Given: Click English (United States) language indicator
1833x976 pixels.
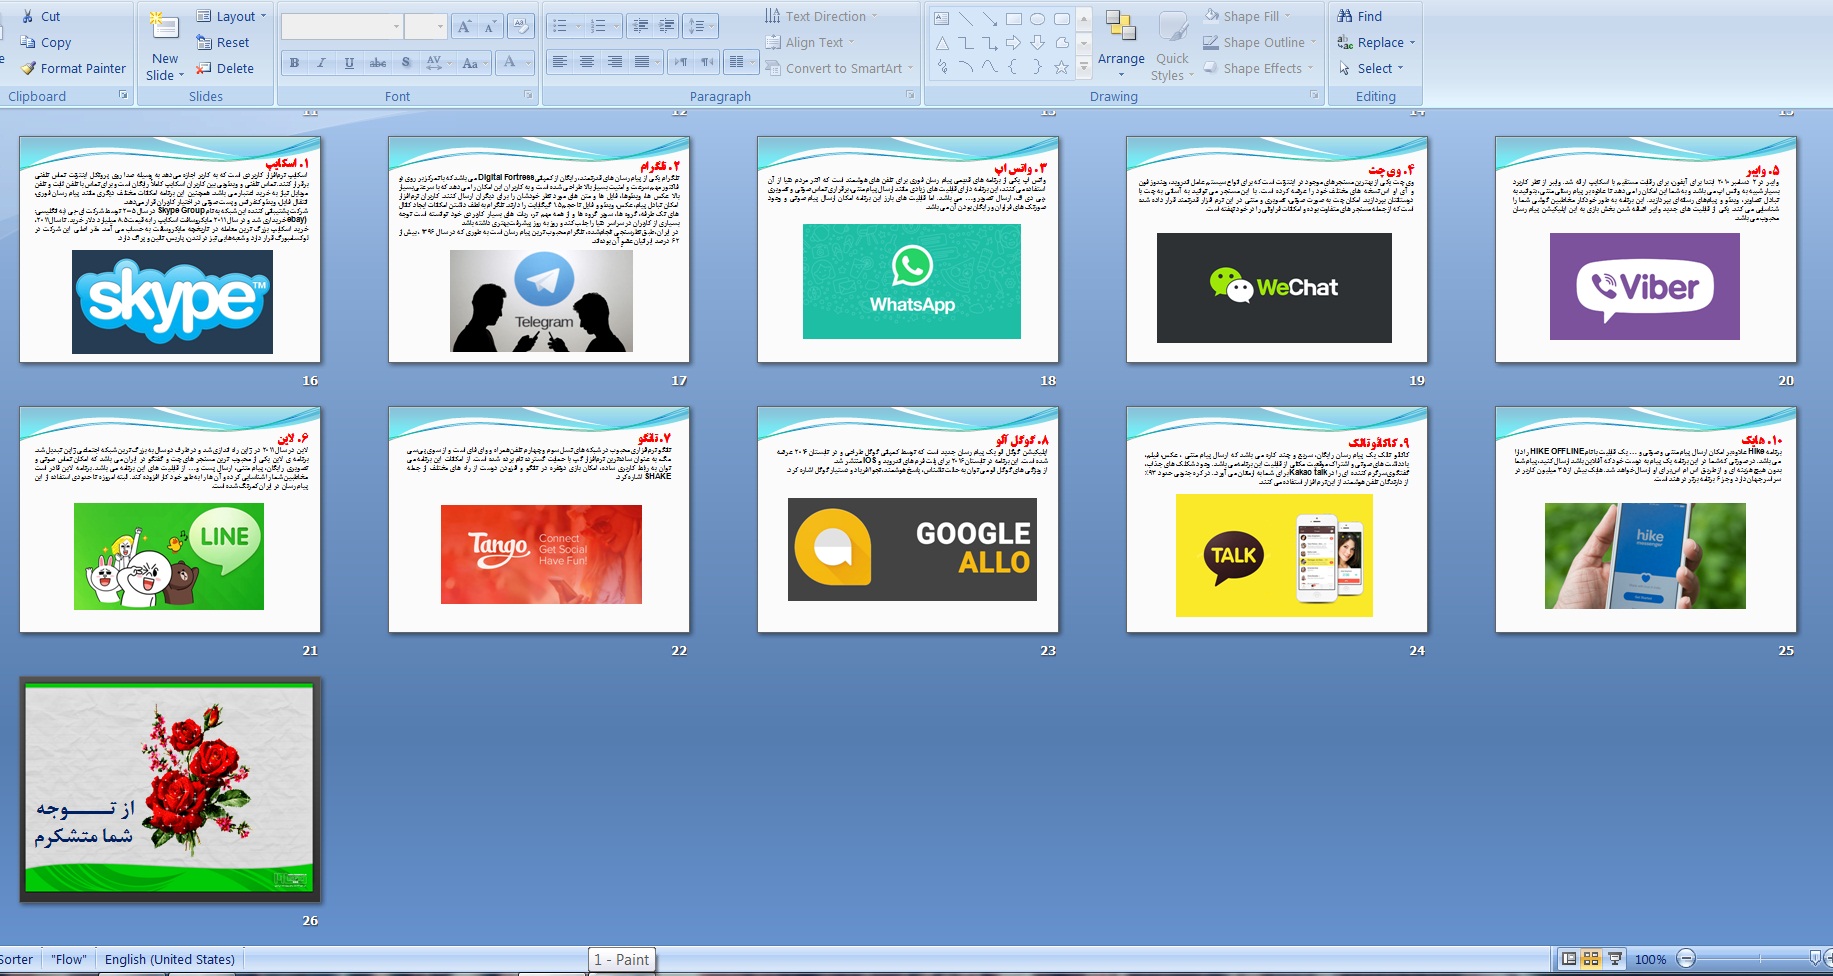Looking at the screenshot, I should 170,959.
